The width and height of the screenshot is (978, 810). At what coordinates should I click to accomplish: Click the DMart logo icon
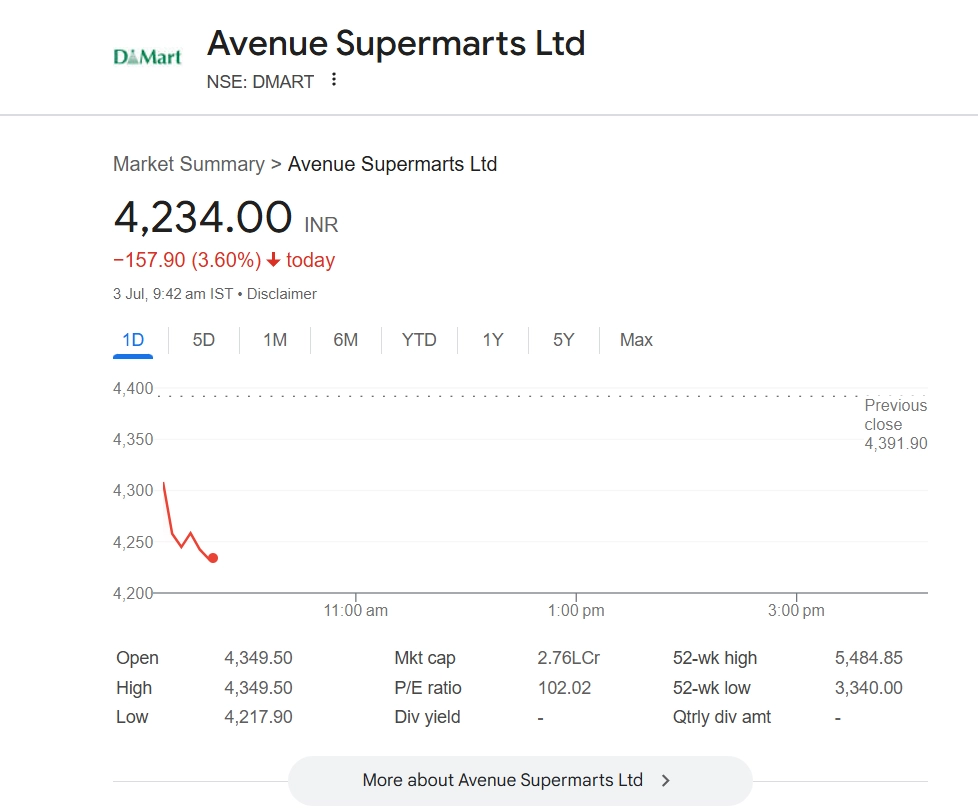147,57
